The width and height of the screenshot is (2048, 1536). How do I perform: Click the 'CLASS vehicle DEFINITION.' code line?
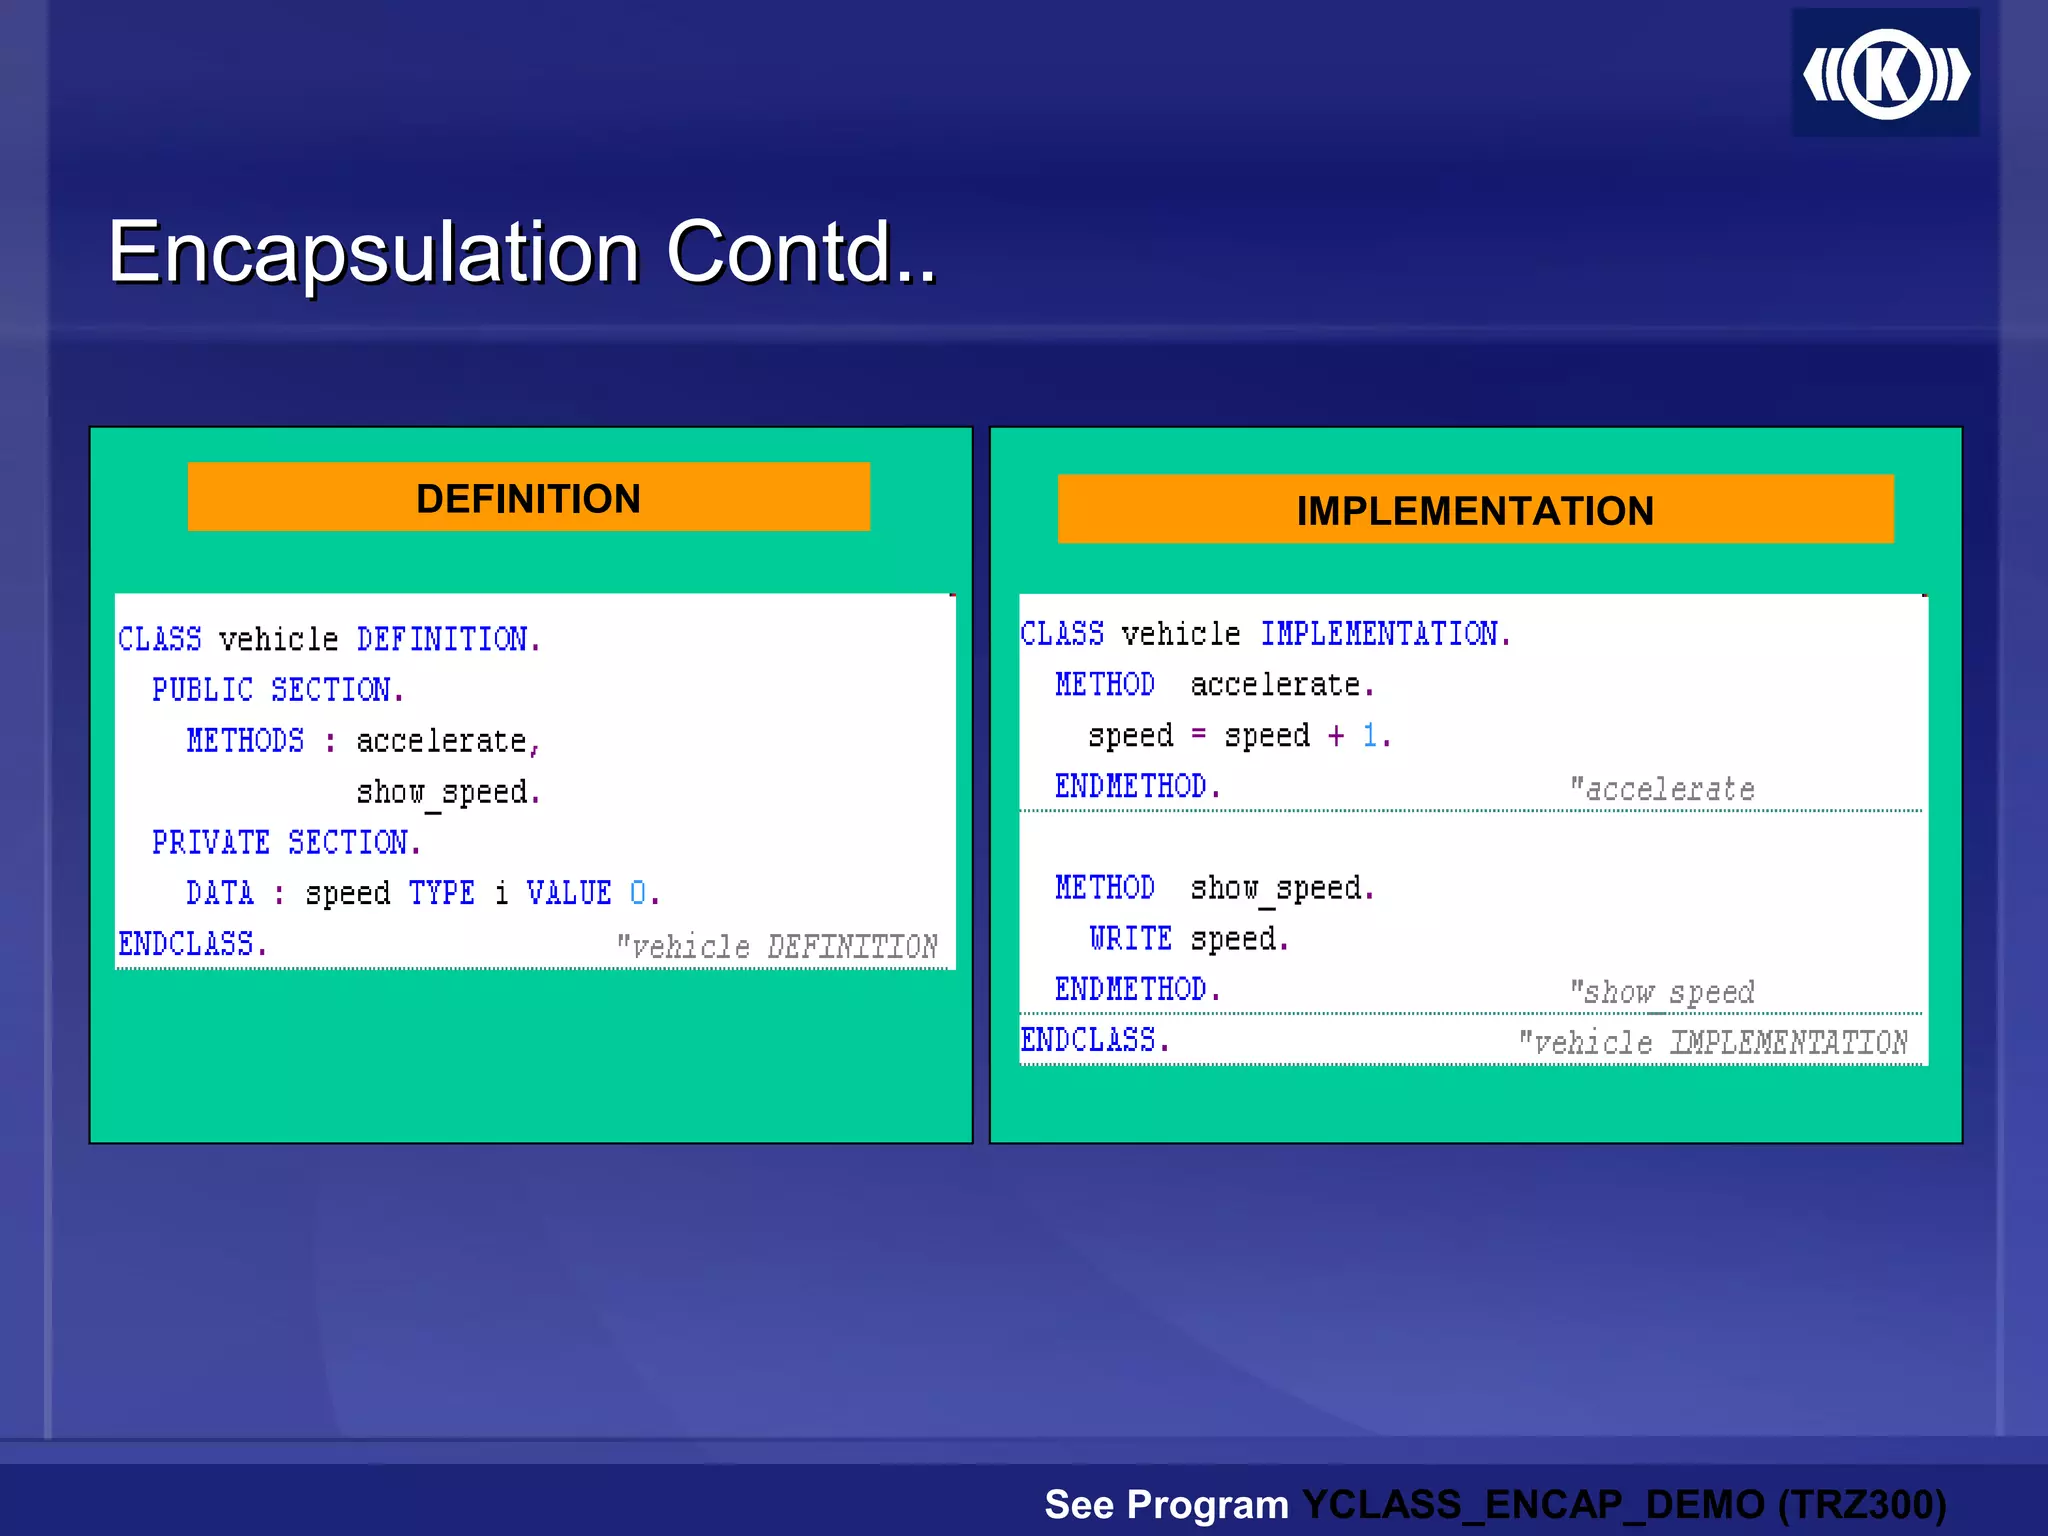click(329, 639)
